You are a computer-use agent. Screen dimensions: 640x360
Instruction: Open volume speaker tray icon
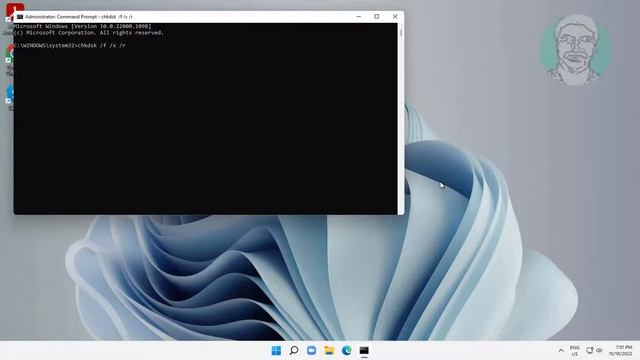(x=599, y=350)
